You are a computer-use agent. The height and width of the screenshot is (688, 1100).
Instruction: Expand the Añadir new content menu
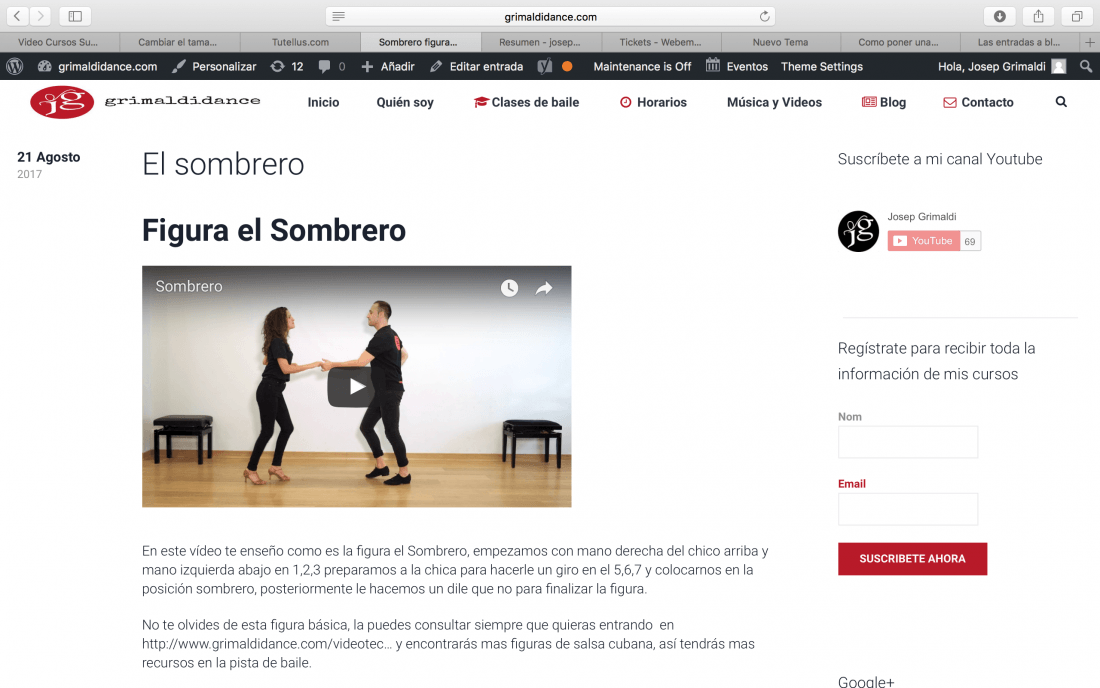coord(388,67)
